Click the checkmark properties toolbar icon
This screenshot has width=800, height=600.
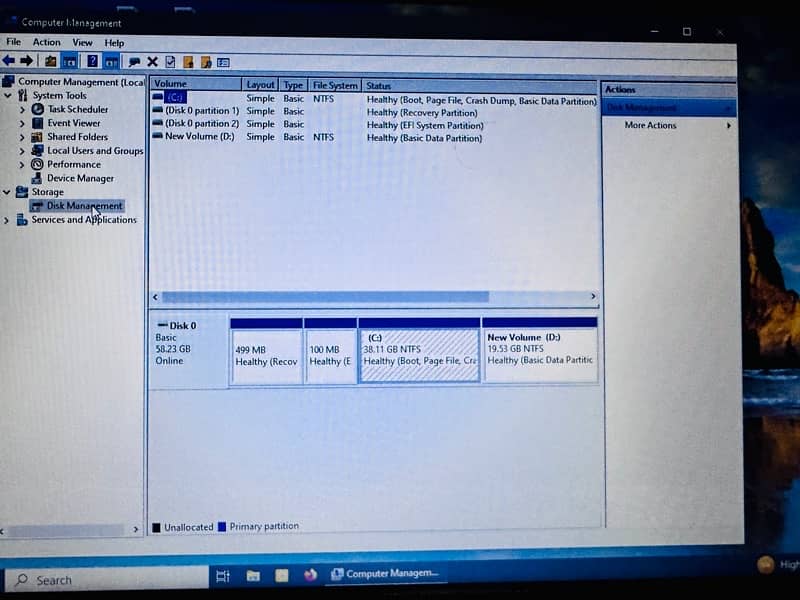coord(170,61)
